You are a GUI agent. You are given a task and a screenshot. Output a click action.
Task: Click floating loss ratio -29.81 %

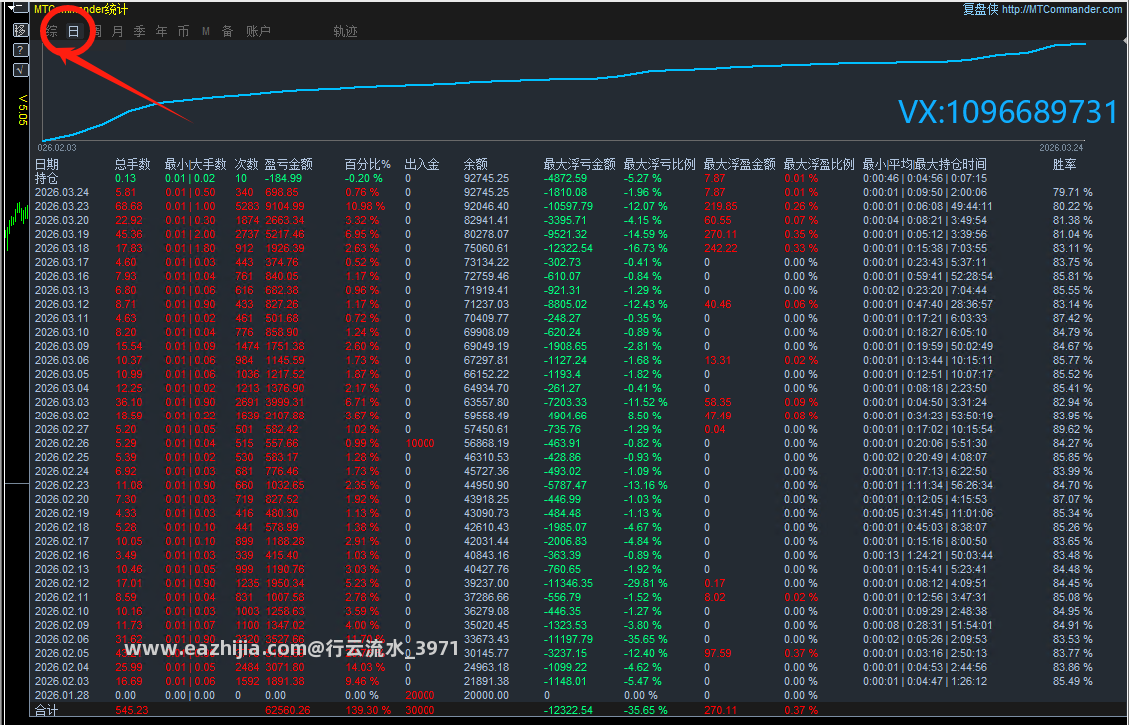click(645, 583)
